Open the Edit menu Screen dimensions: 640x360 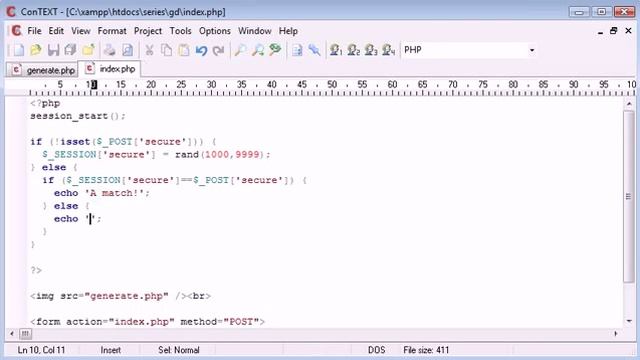56,31
